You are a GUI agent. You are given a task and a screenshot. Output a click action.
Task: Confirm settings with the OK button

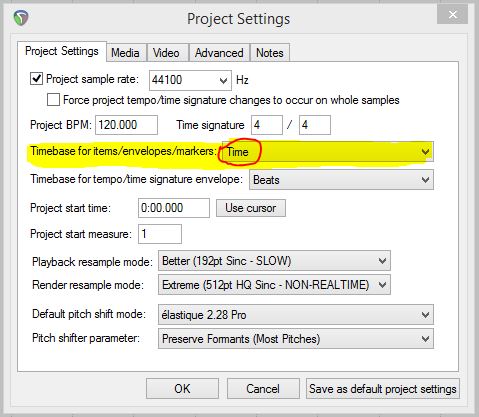[x=182, y=389]
